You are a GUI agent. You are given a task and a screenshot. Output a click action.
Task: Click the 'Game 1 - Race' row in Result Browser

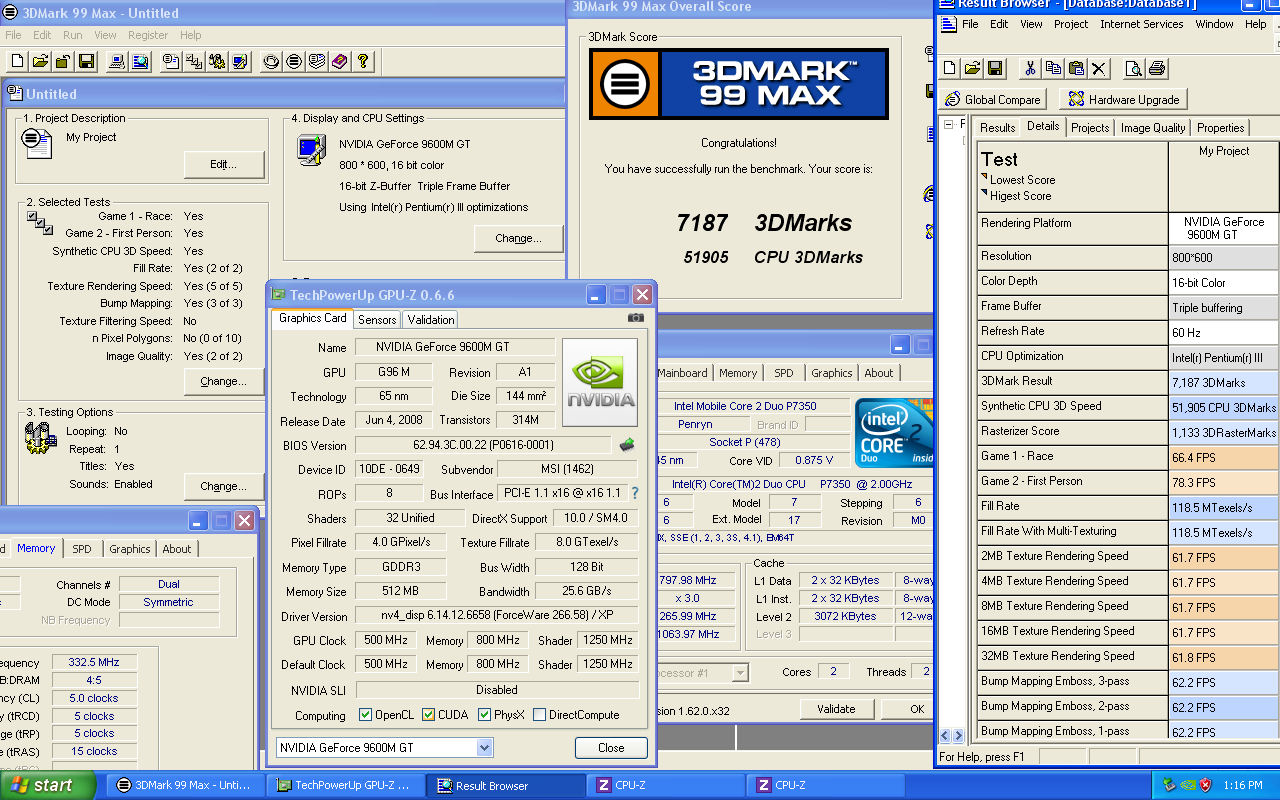[x=1128, y=457]
